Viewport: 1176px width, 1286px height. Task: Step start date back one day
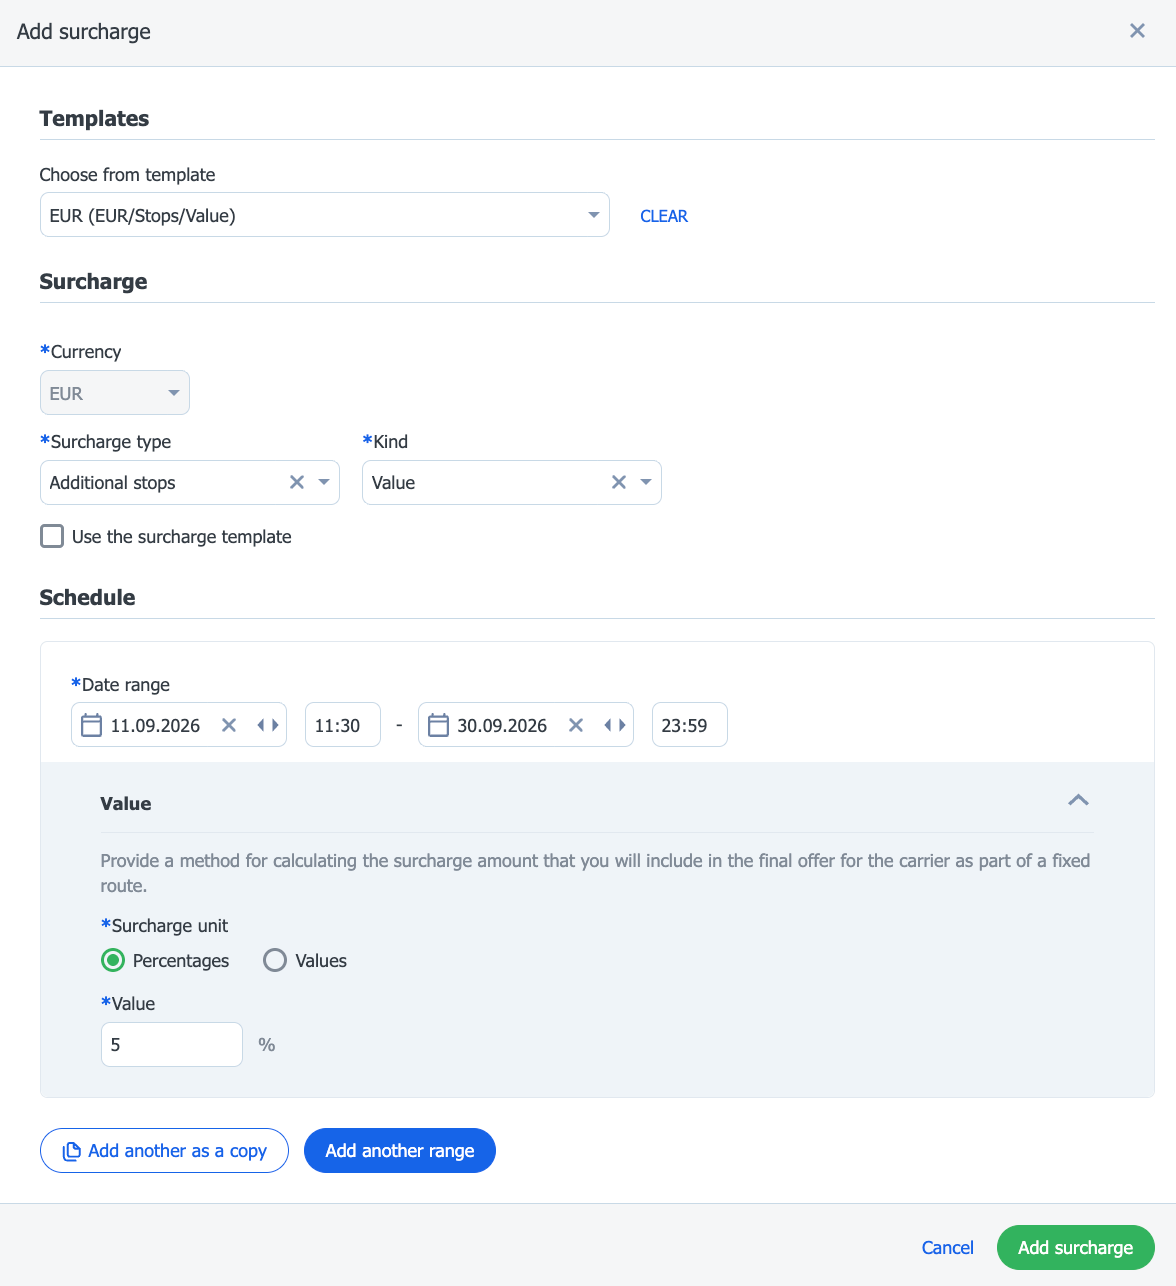click(x=261, y=725)
